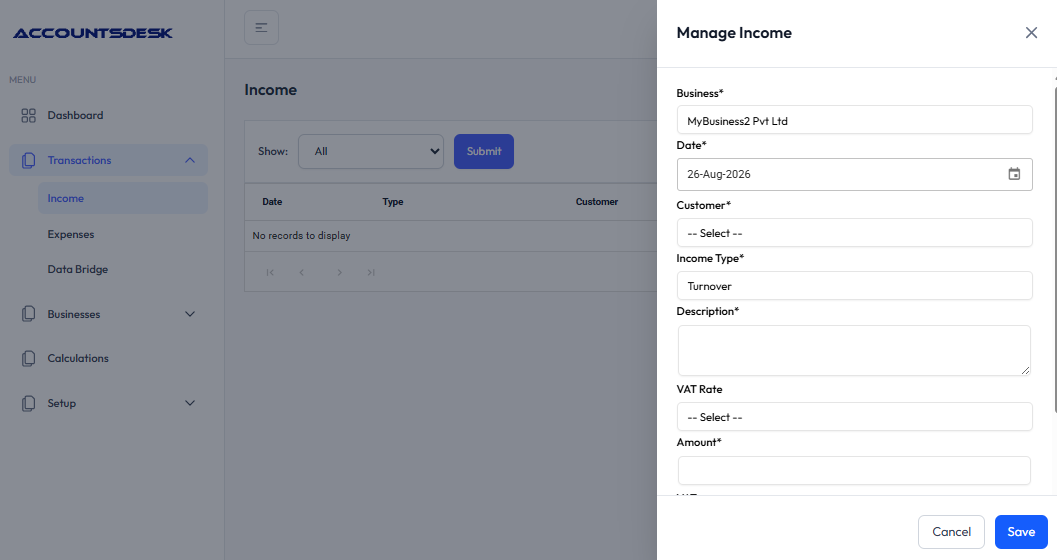Click the AccountsDesk logo
The width and height of the screenshot is (1057, 560).
(x=93, y=33)
